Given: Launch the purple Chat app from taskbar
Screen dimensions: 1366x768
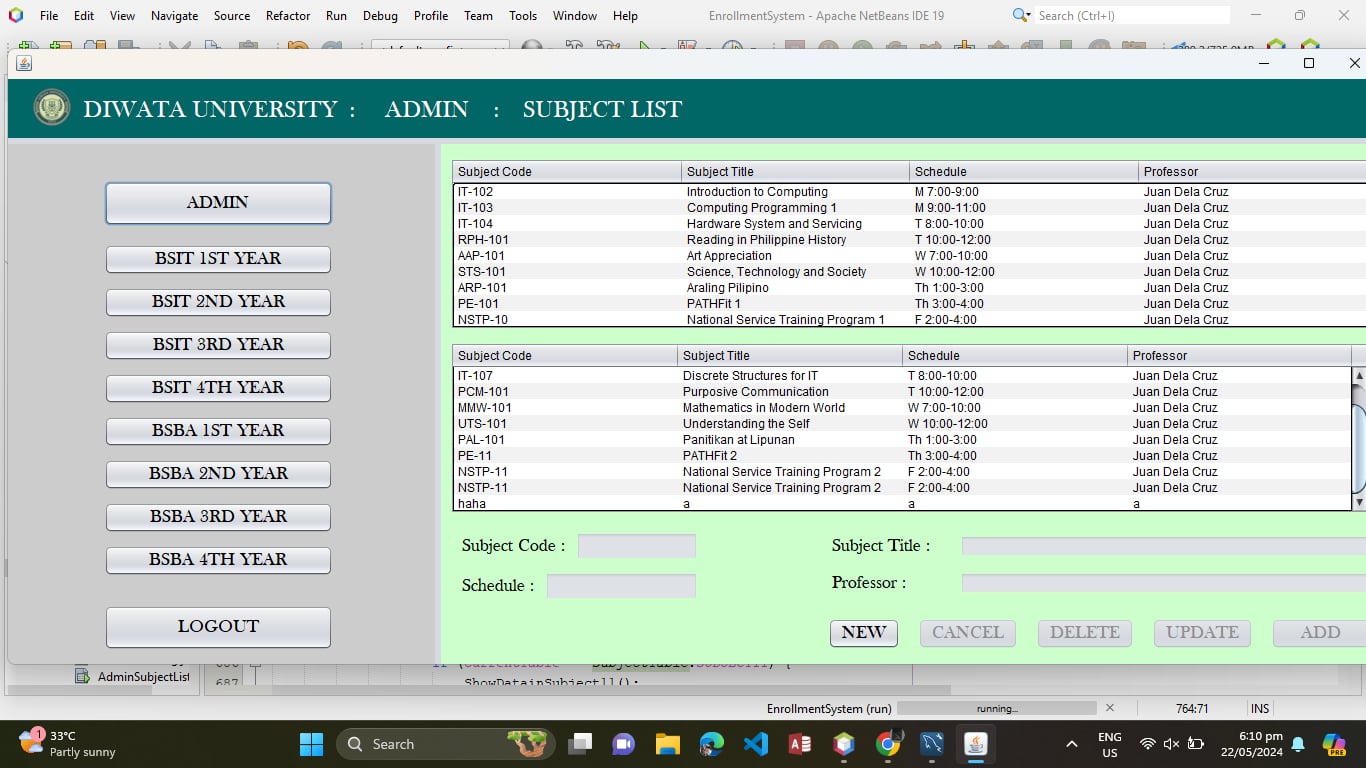Looking at the screenshot, I should tap(623, 744).
